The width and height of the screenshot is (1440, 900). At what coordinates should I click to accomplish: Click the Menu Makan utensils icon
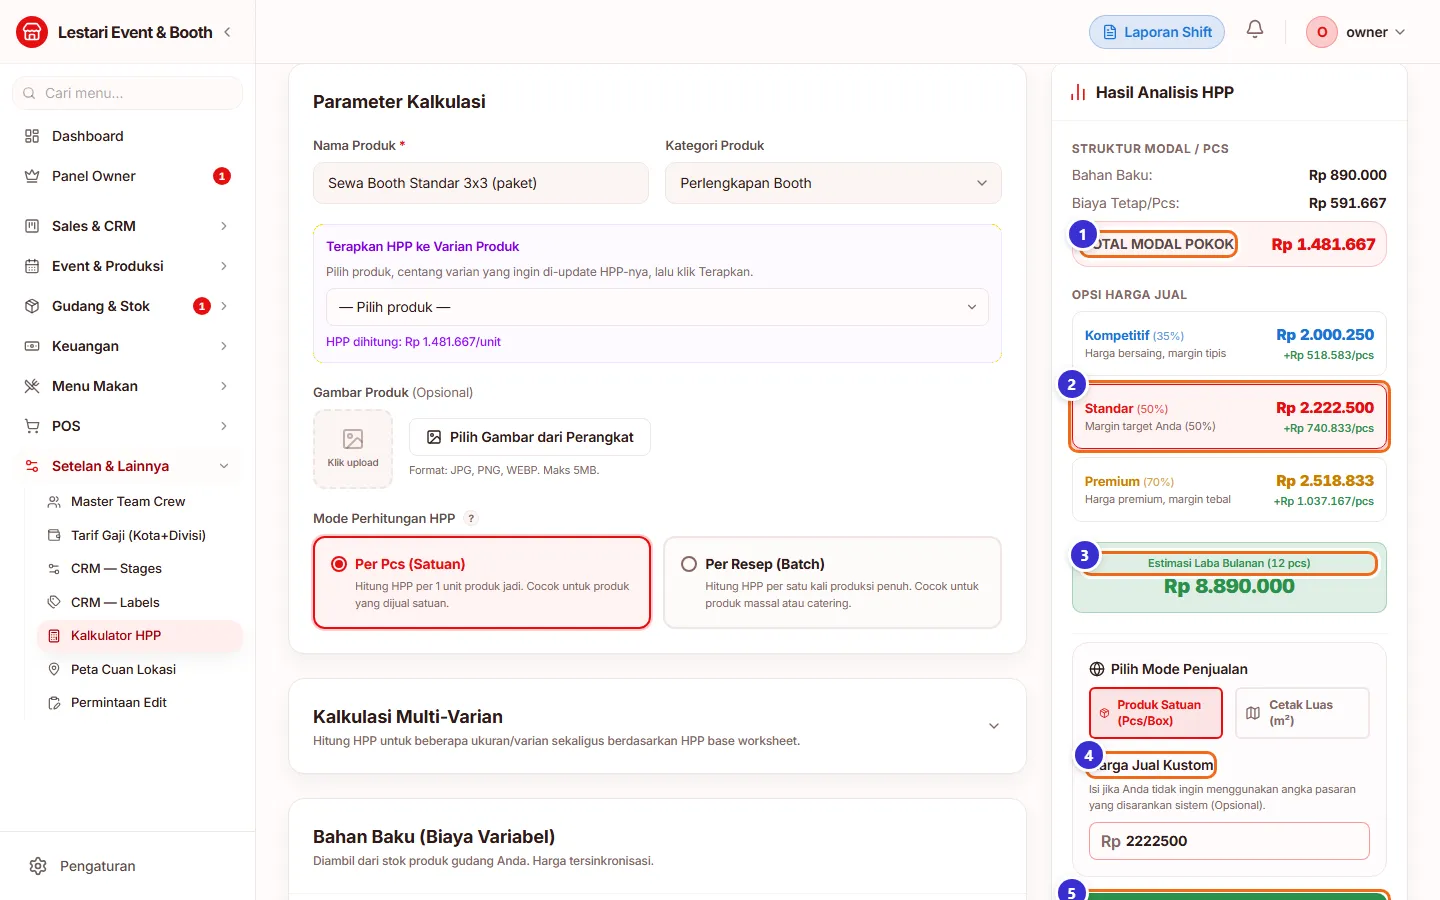(x=32, y=386)
